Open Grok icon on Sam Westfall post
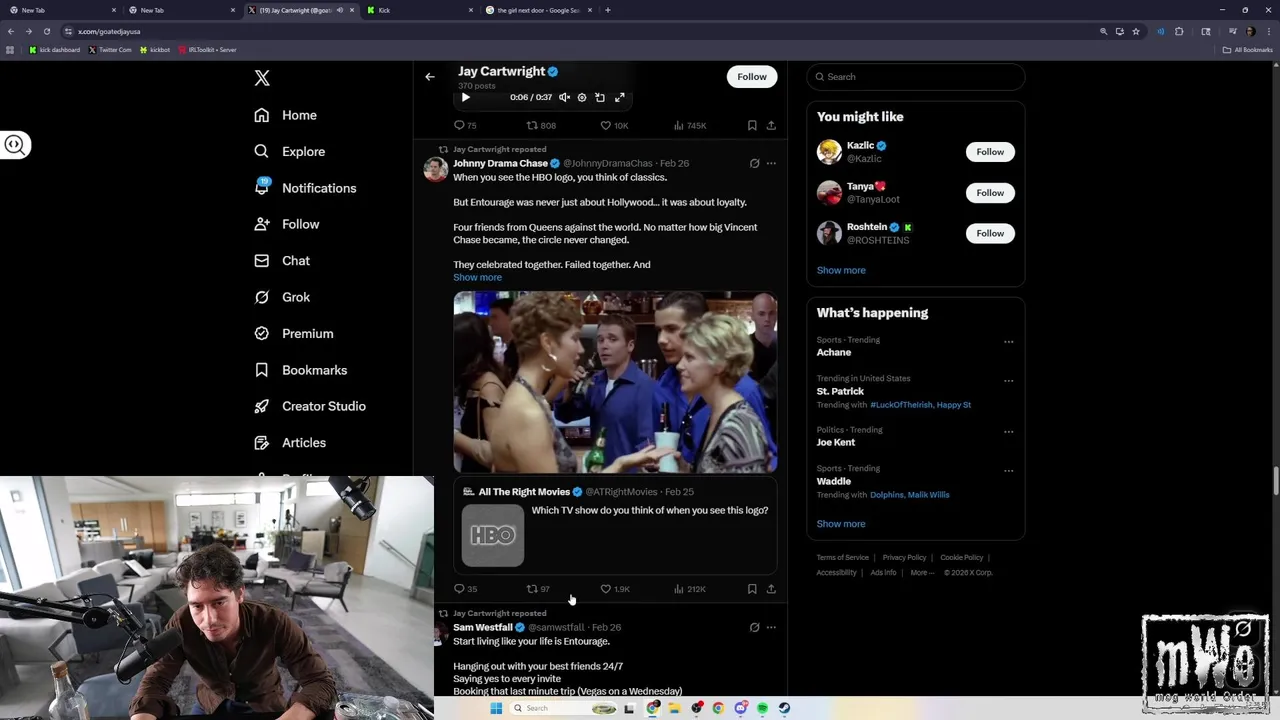 click(x=755, y=628)
